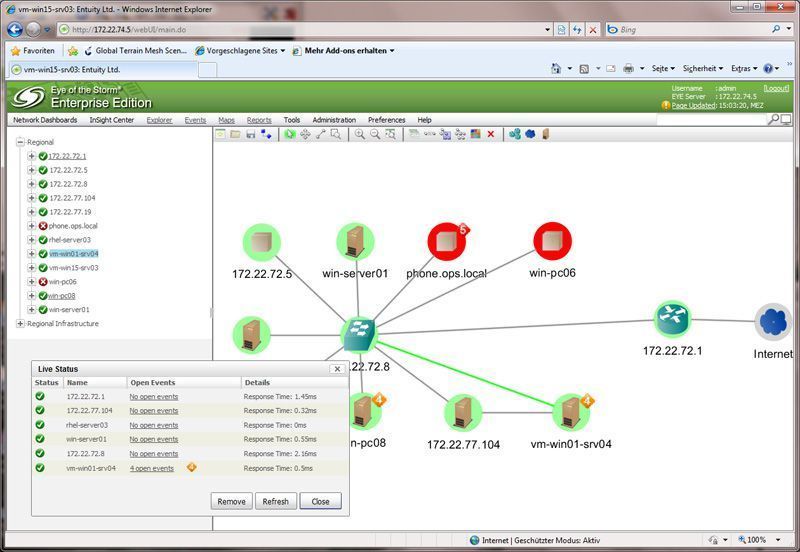Open the Tools menu

pos(292,120)
